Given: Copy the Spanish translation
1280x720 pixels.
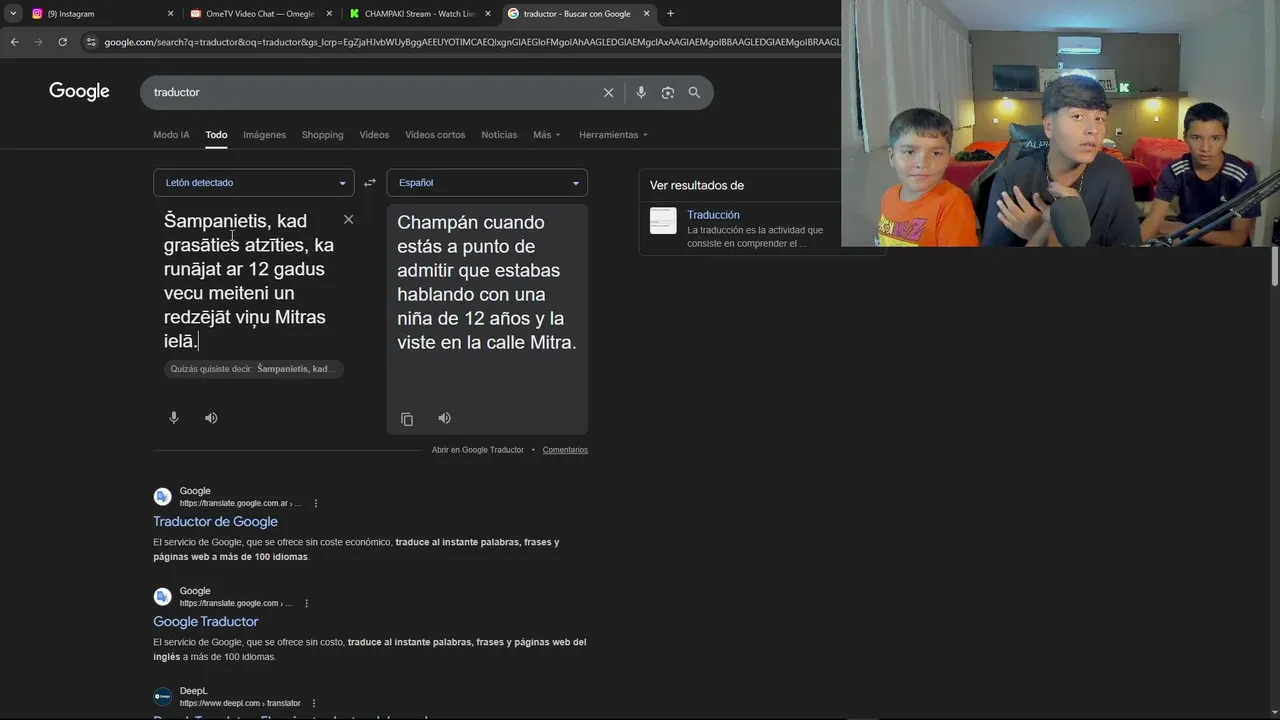Looking at the screenshot, I should 407,419.
